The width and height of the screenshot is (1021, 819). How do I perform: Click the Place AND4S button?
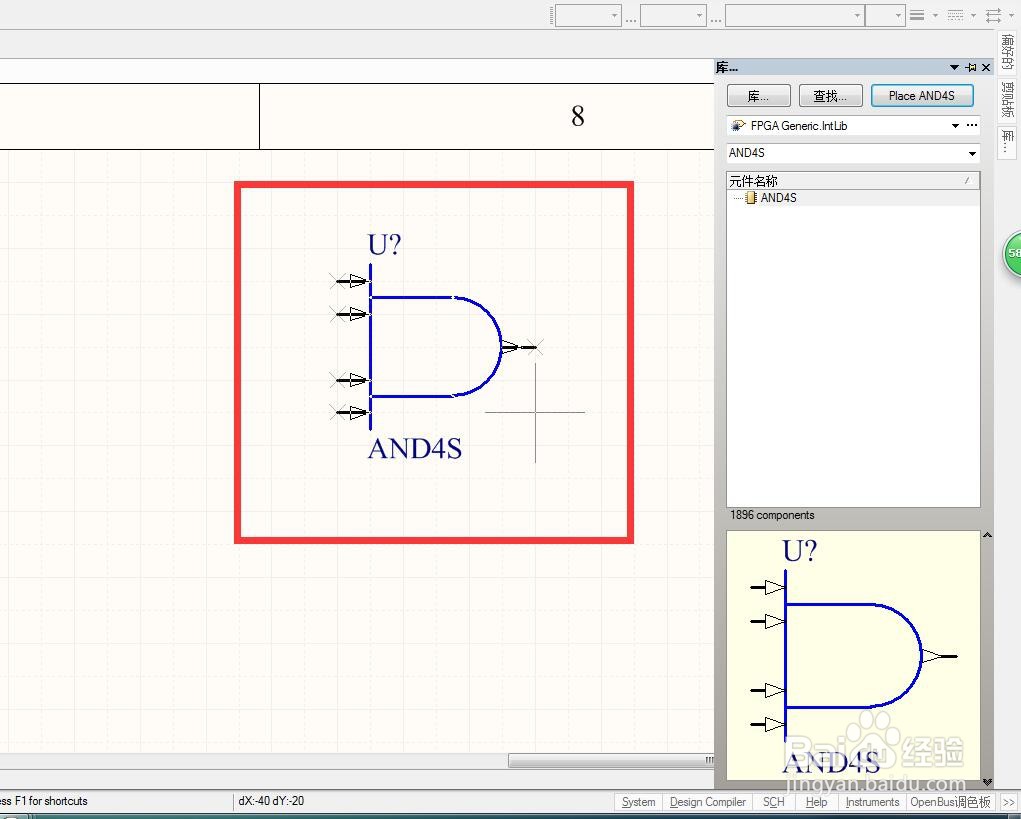(922, 96)
